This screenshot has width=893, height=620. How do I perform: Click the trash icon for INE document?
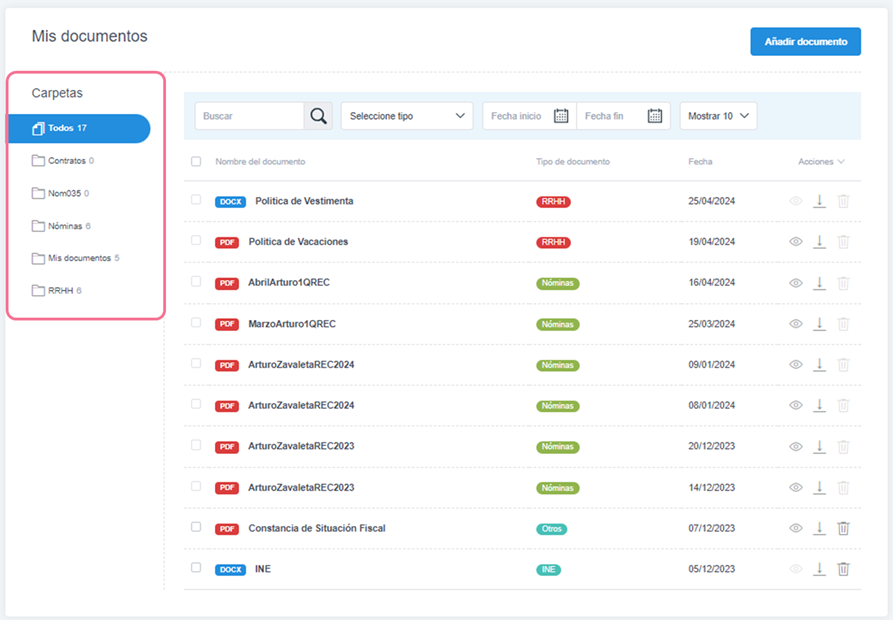coord(843,569)
